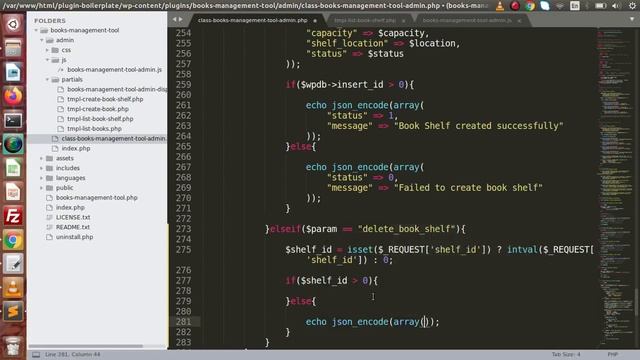Open the Wi-Fi network indicator
This screenshot has width=640, height=360.
(x=560, y=6)
